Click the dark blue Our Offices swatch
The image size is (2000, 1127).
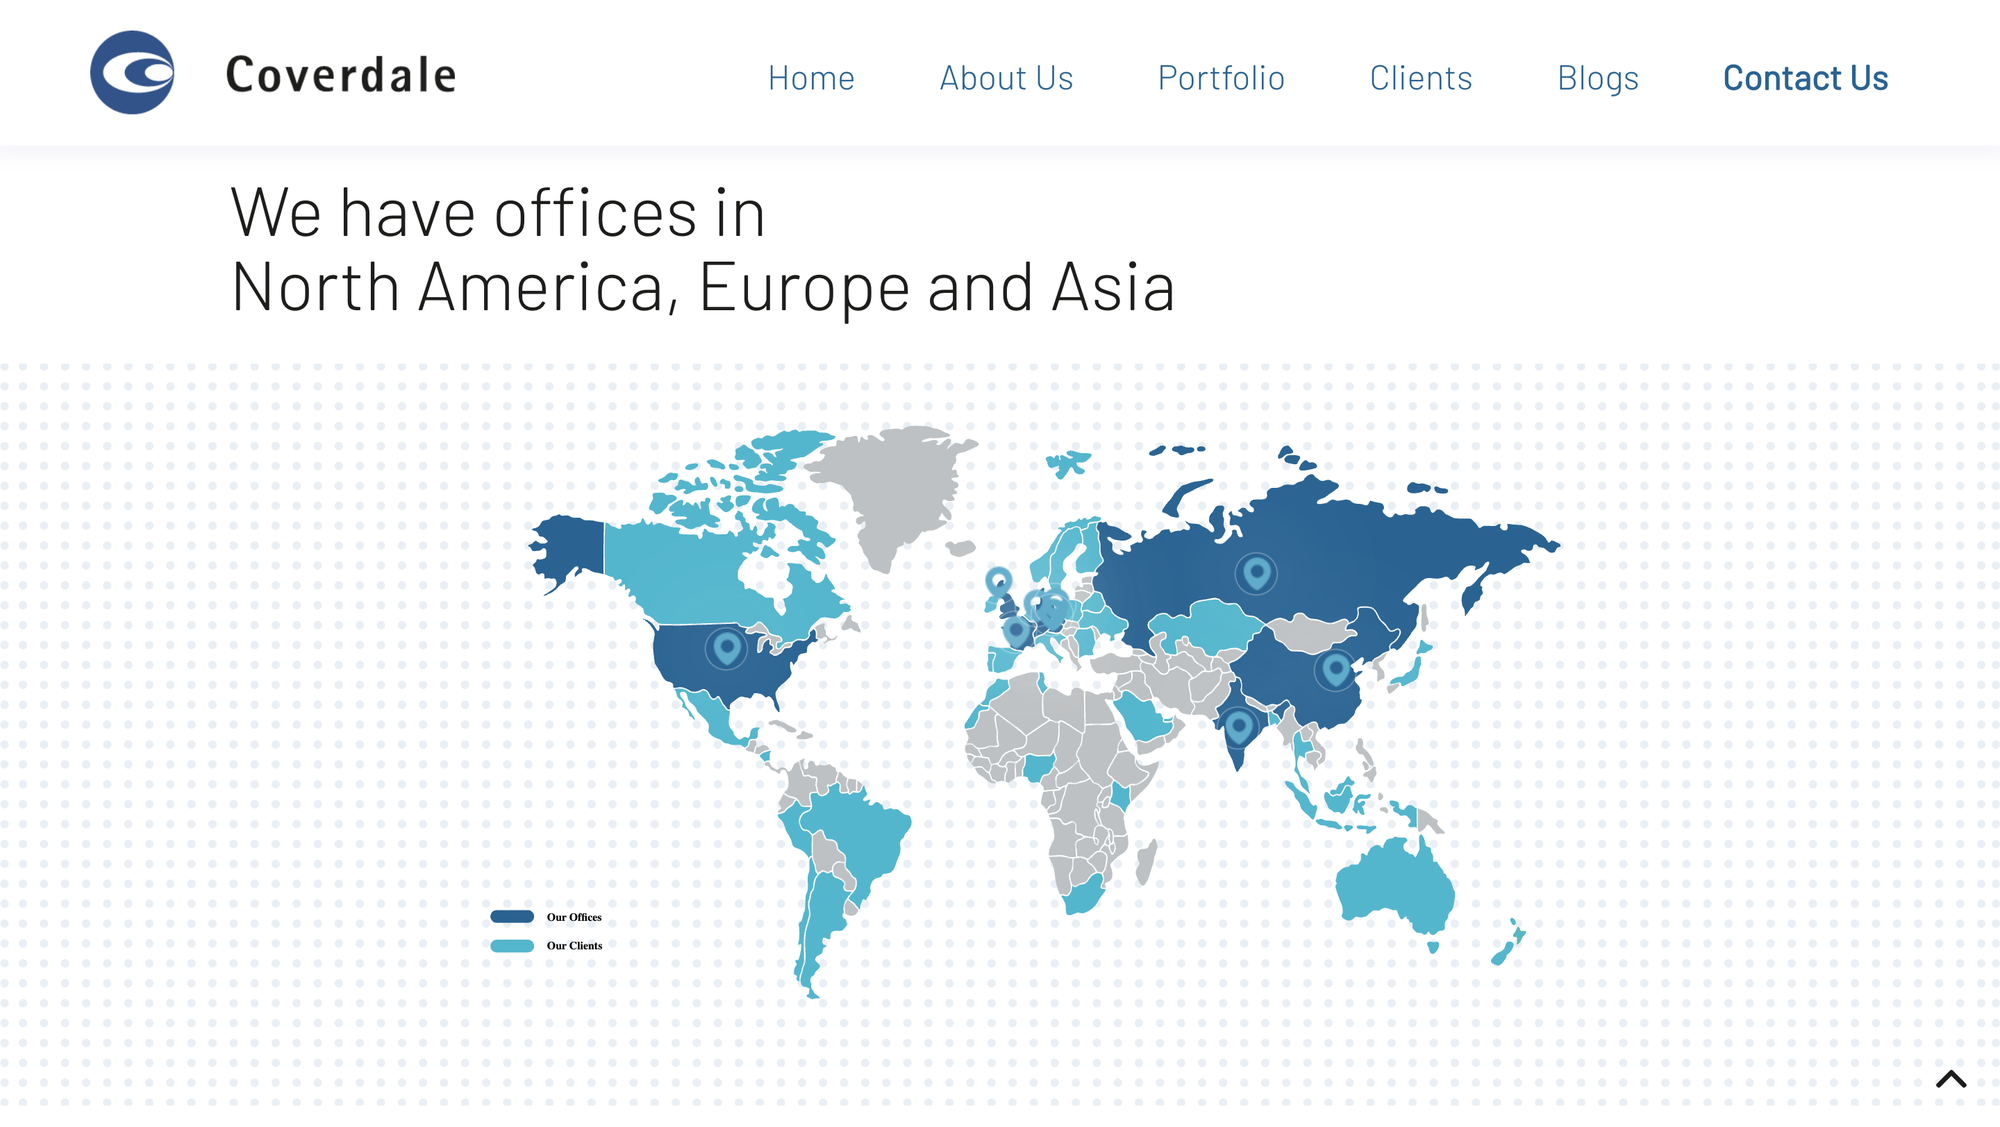click(x=512, y=916)
